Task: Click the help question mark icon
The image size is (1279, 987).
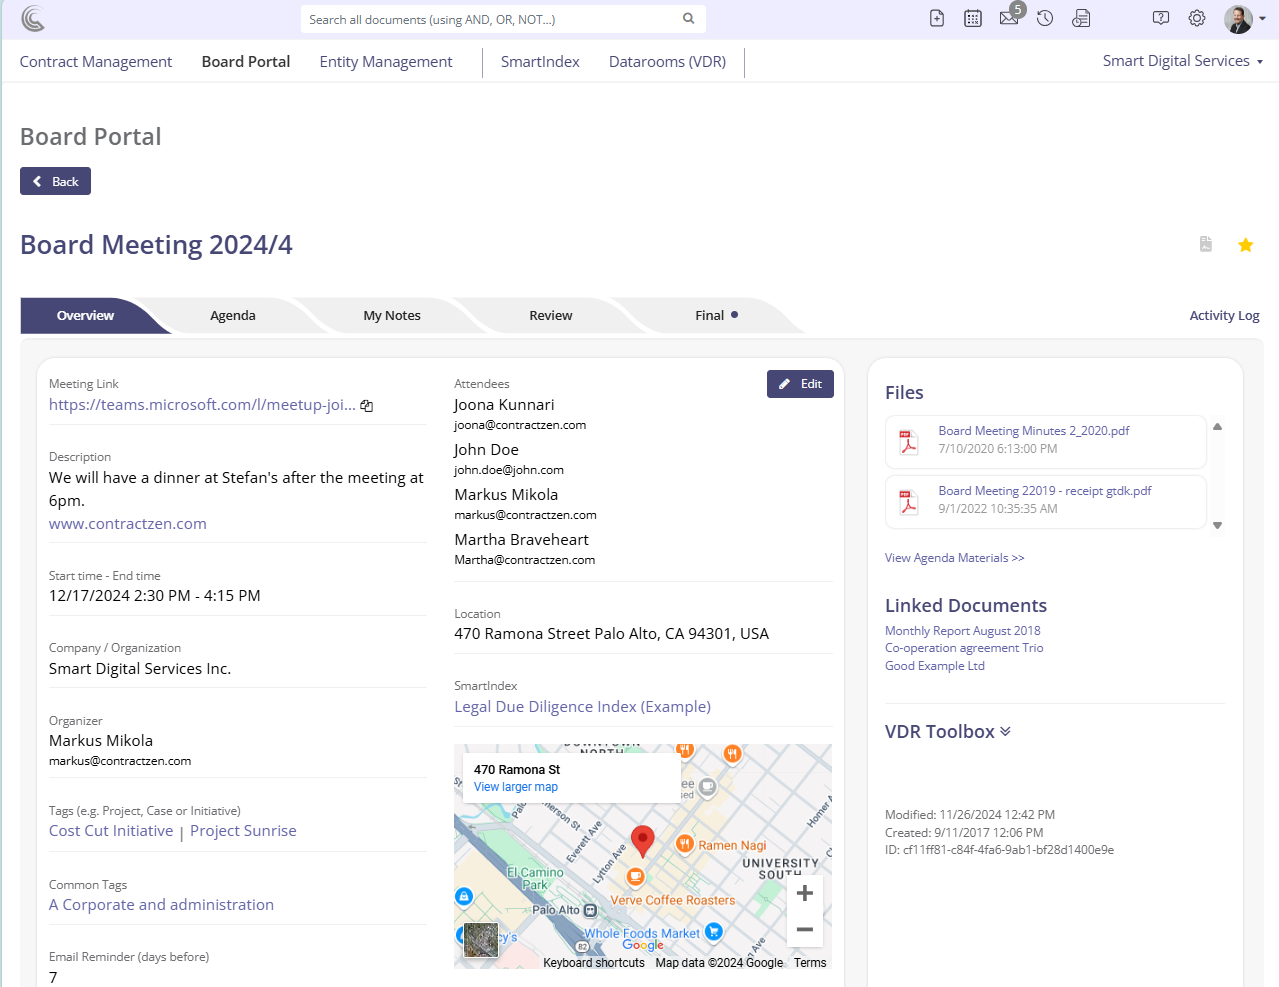Action: tap(1160, 18)
